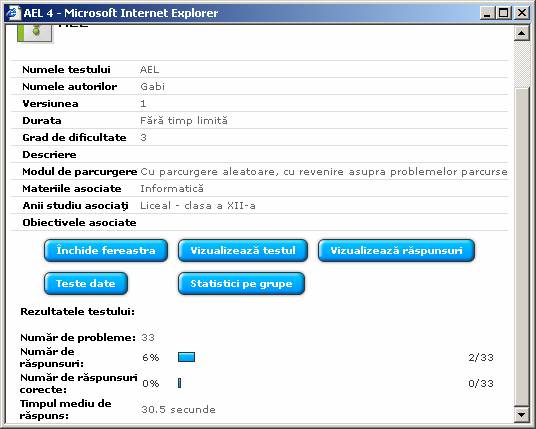Click the 'Număr de probleme:' label
The height and width of the screenshot is (429, 536).
coord(78,338)
